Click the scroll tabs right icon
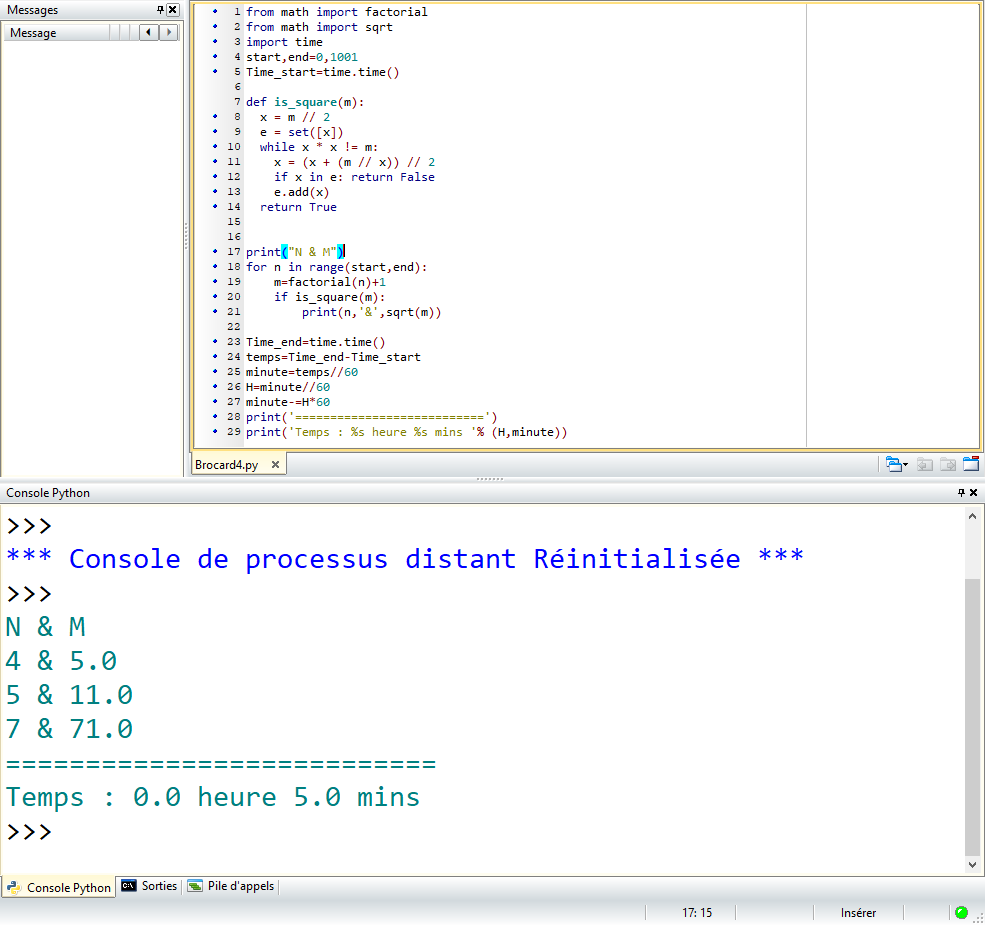 pyautogui.click(x=946, y=464)
